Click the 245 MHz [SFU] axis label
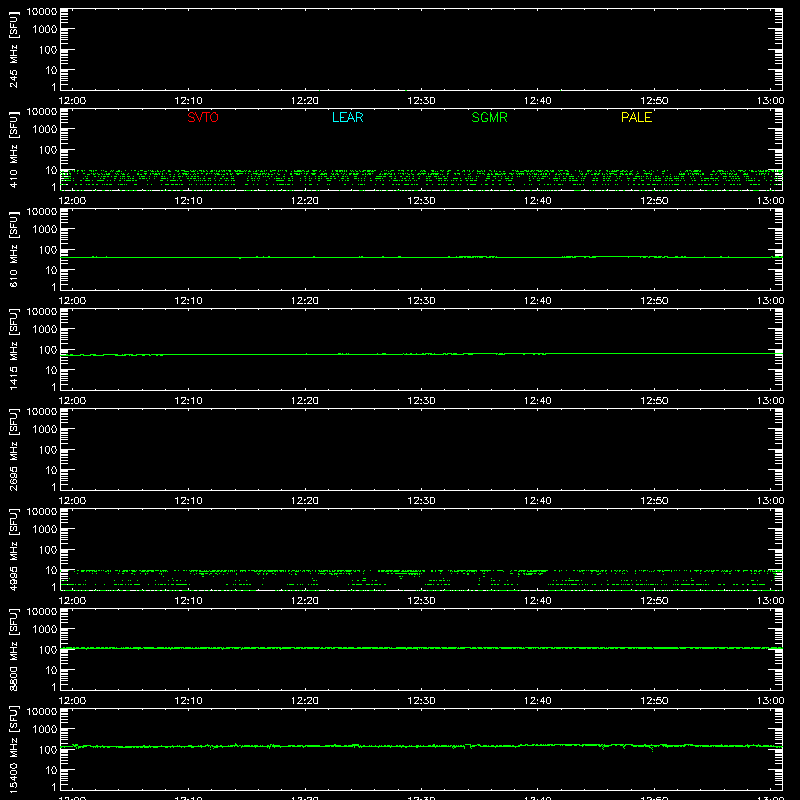Screen dimensions: 800x800 click(x=13, y=49)
